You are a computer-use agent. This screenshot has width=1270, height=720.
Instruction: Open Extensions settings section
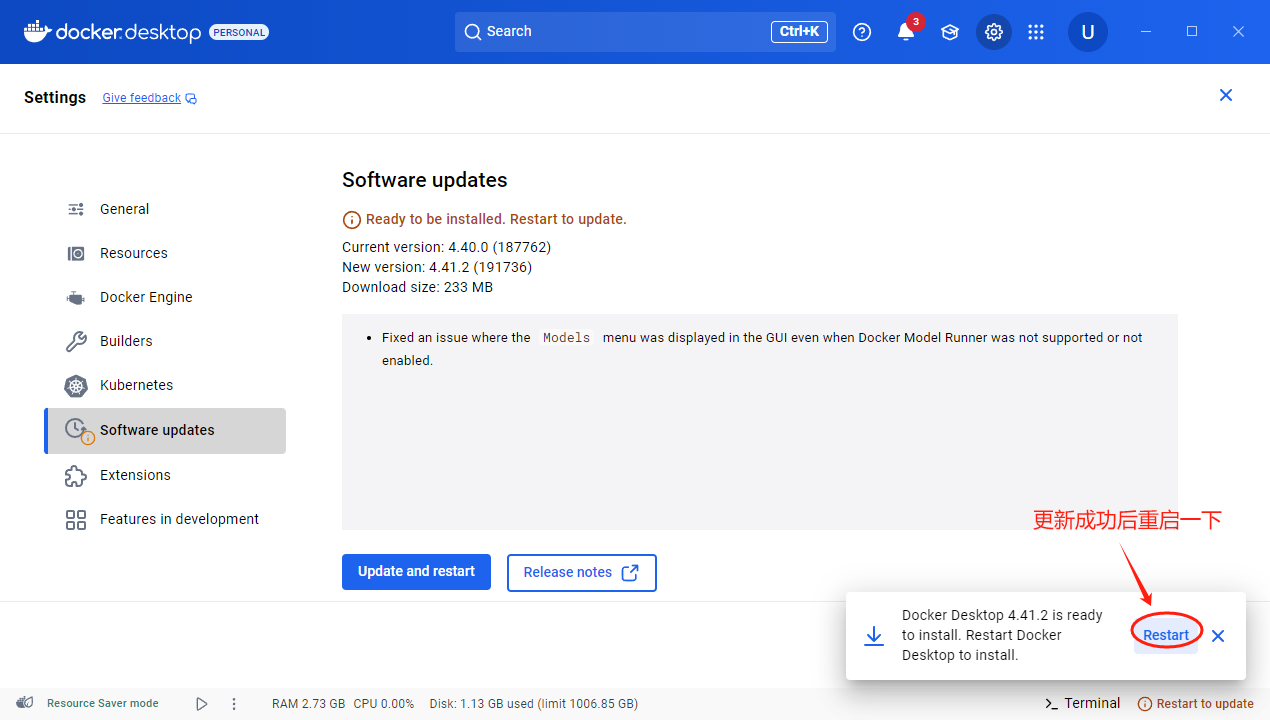tap(135, 475)
